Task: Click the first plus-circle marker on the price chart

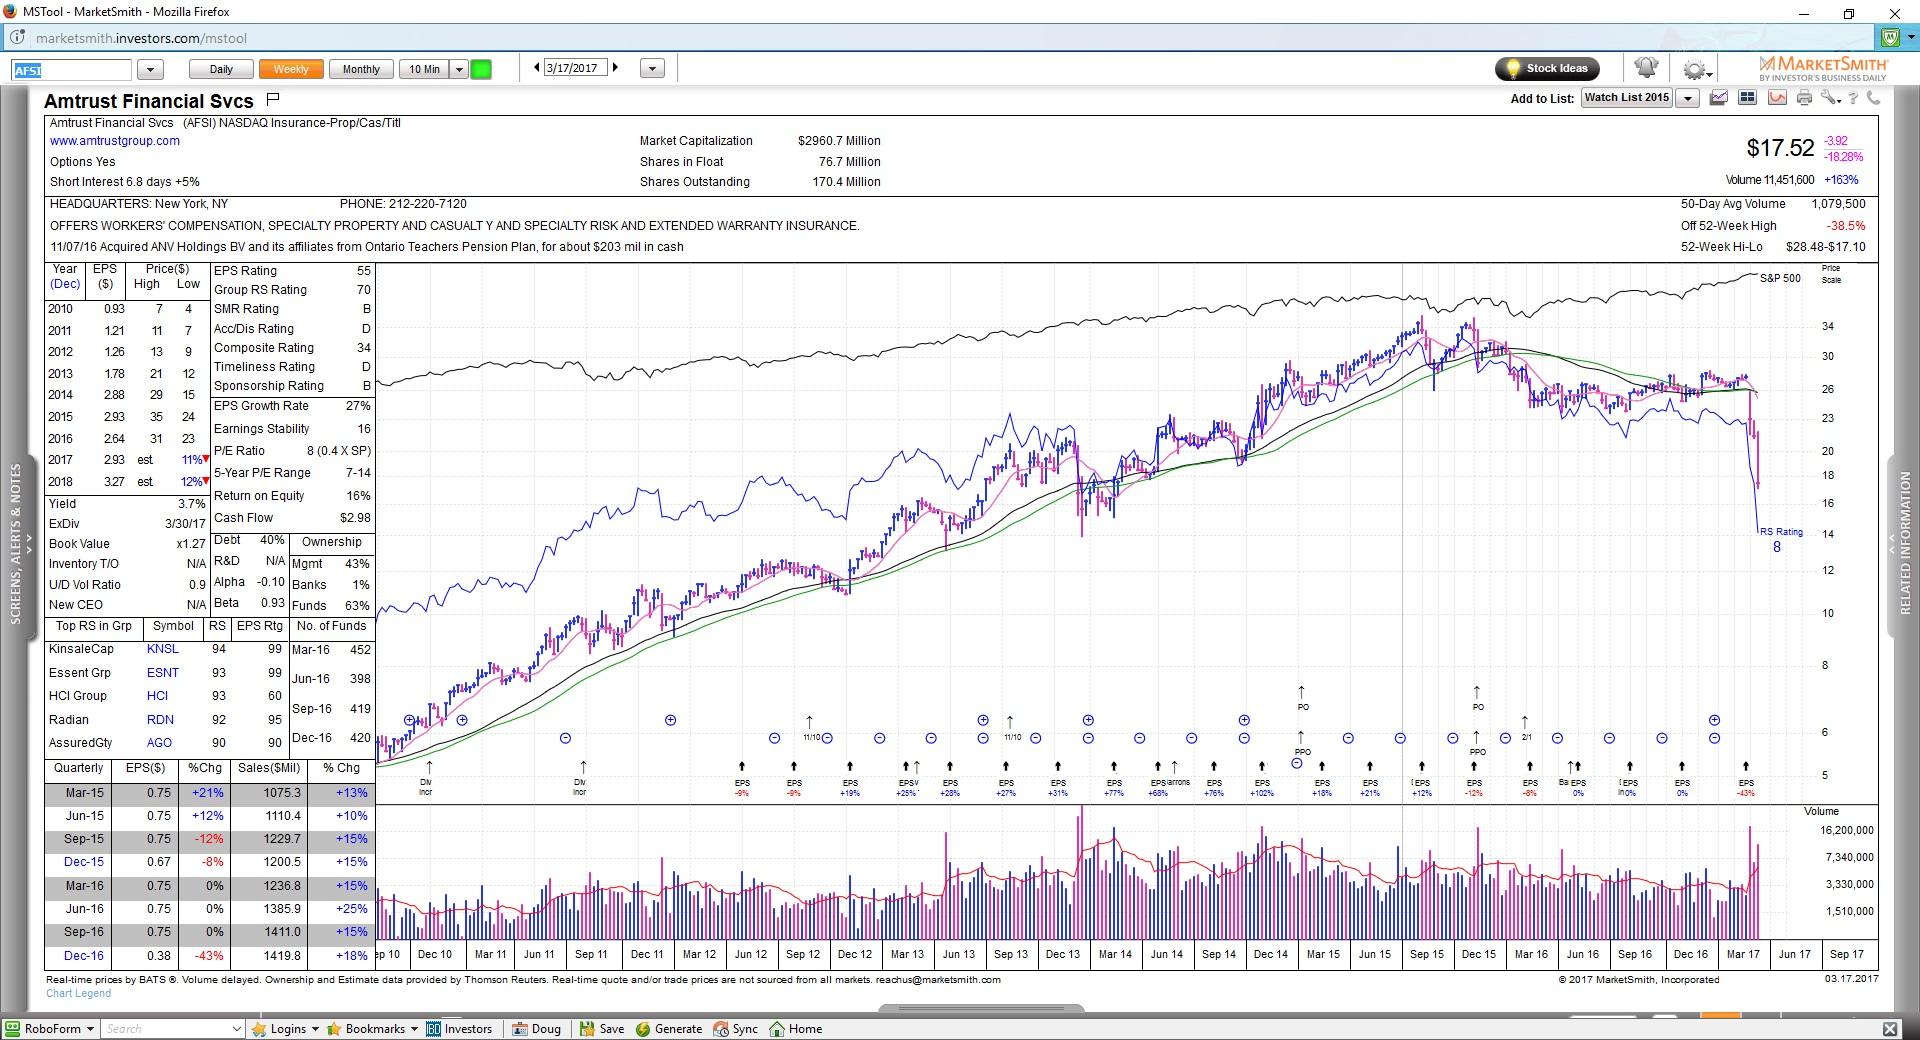Action: point(409,720)
